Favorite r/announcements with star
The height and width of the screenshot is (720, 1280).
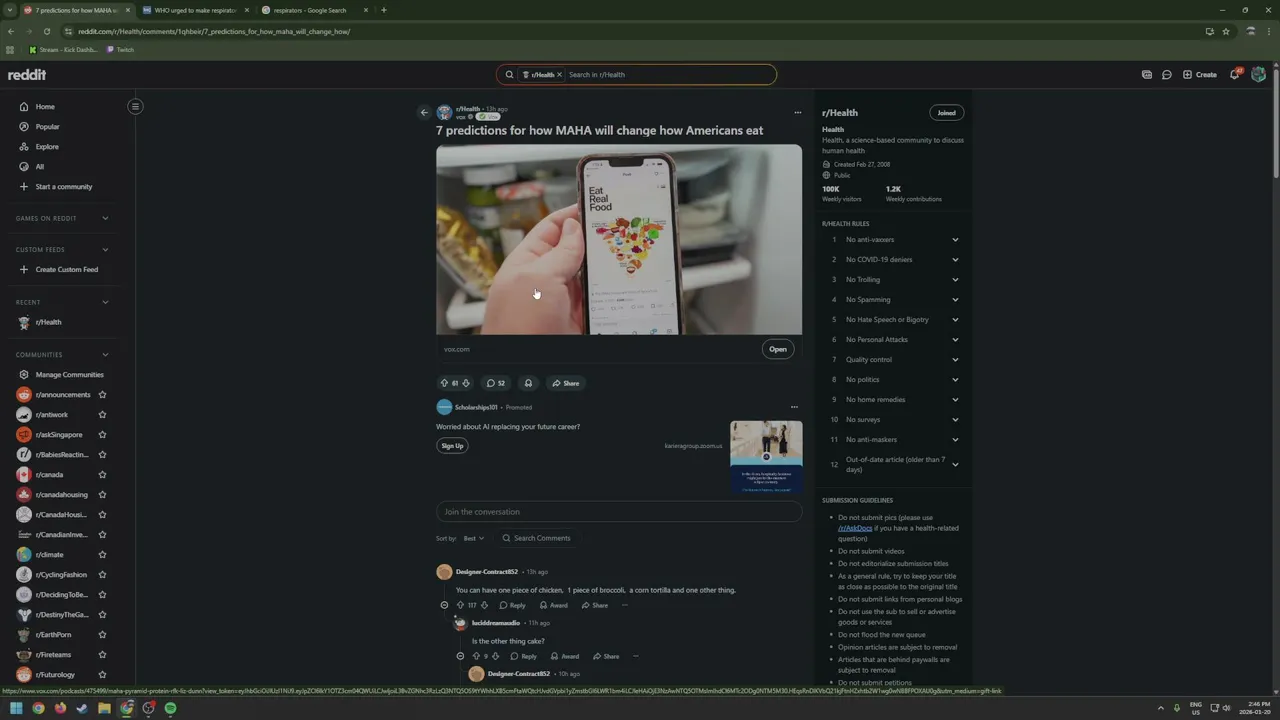pyautogui.click(x=102, y=395)
